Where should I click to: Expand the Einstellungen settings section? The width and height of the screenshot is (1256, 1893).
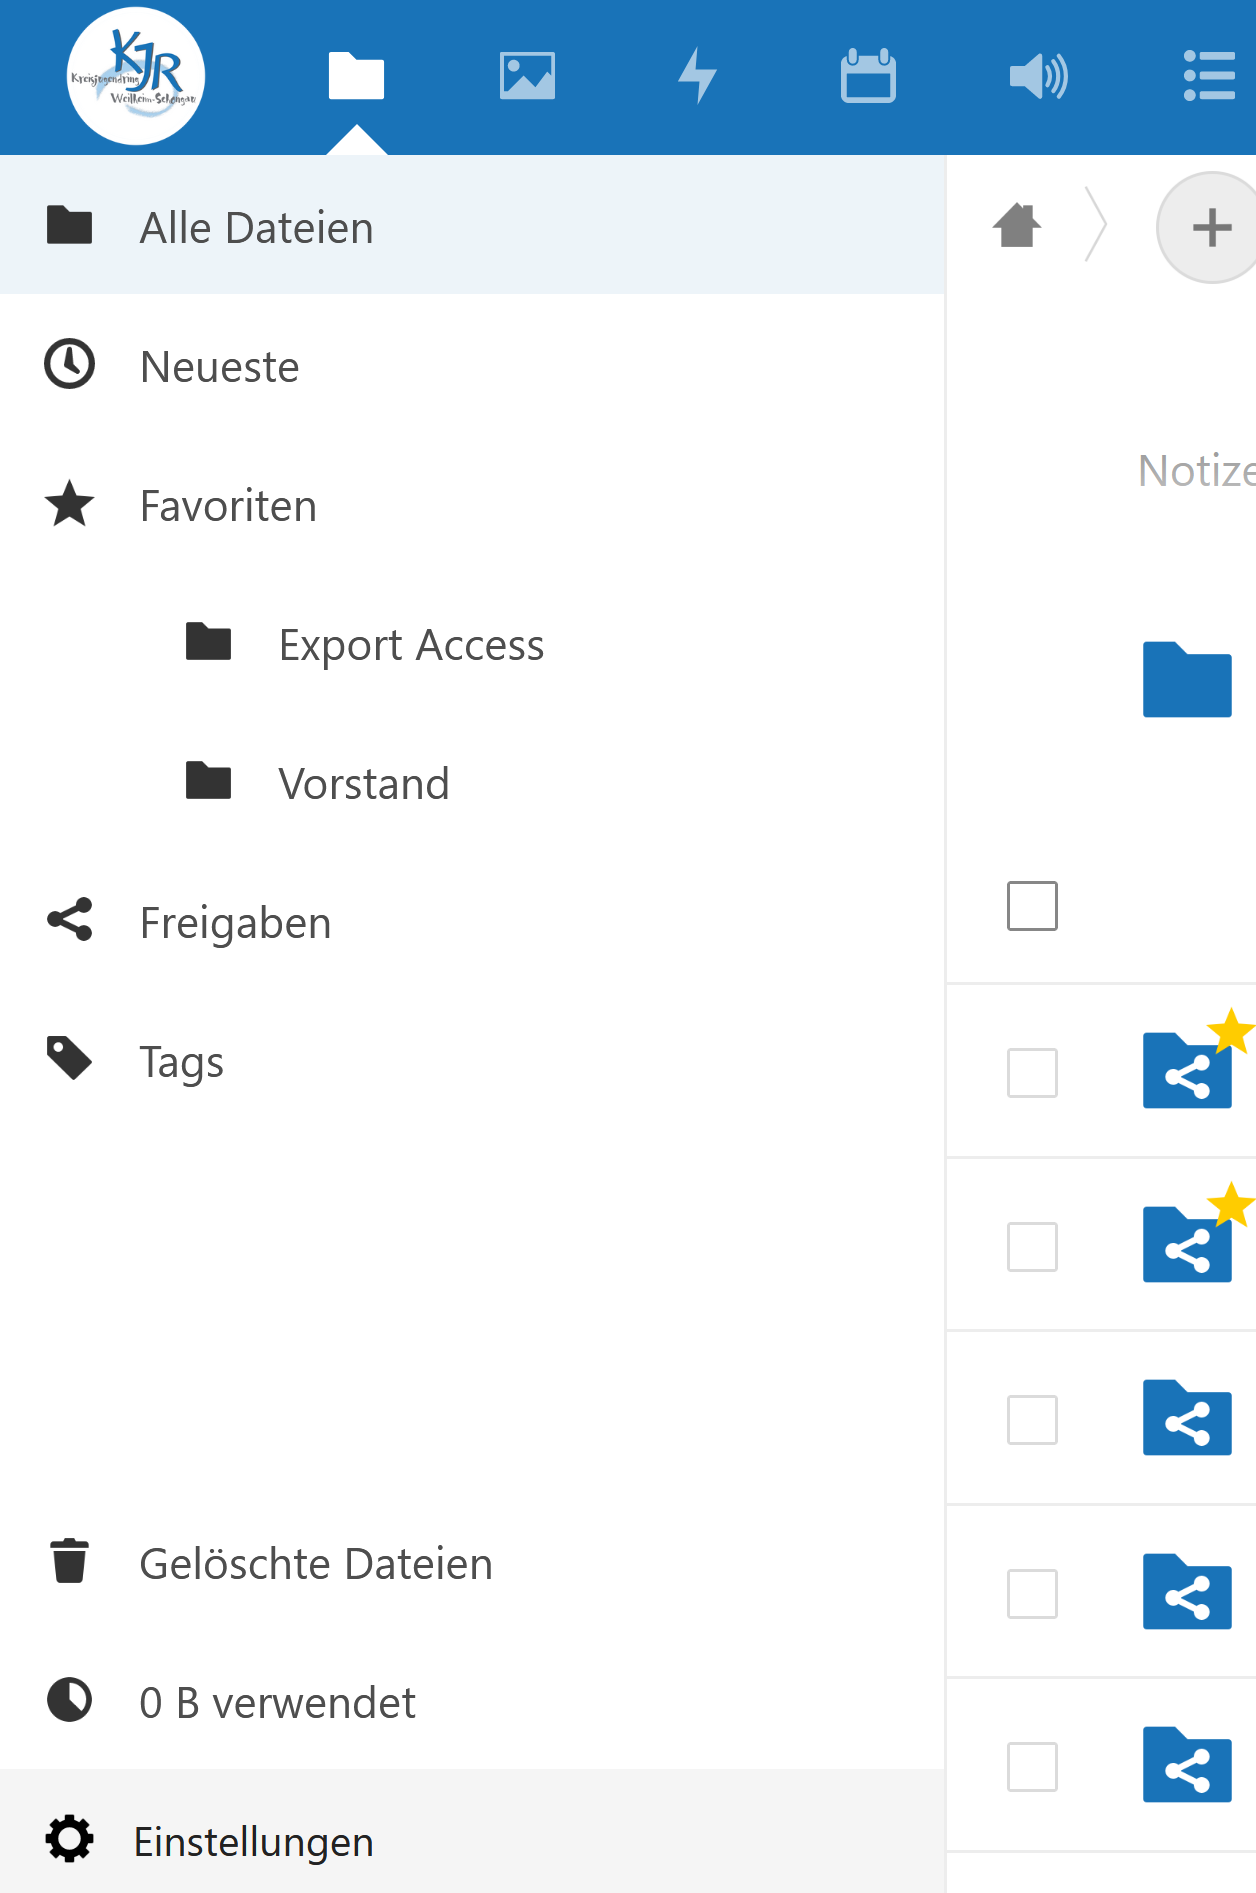[254, 1842]
